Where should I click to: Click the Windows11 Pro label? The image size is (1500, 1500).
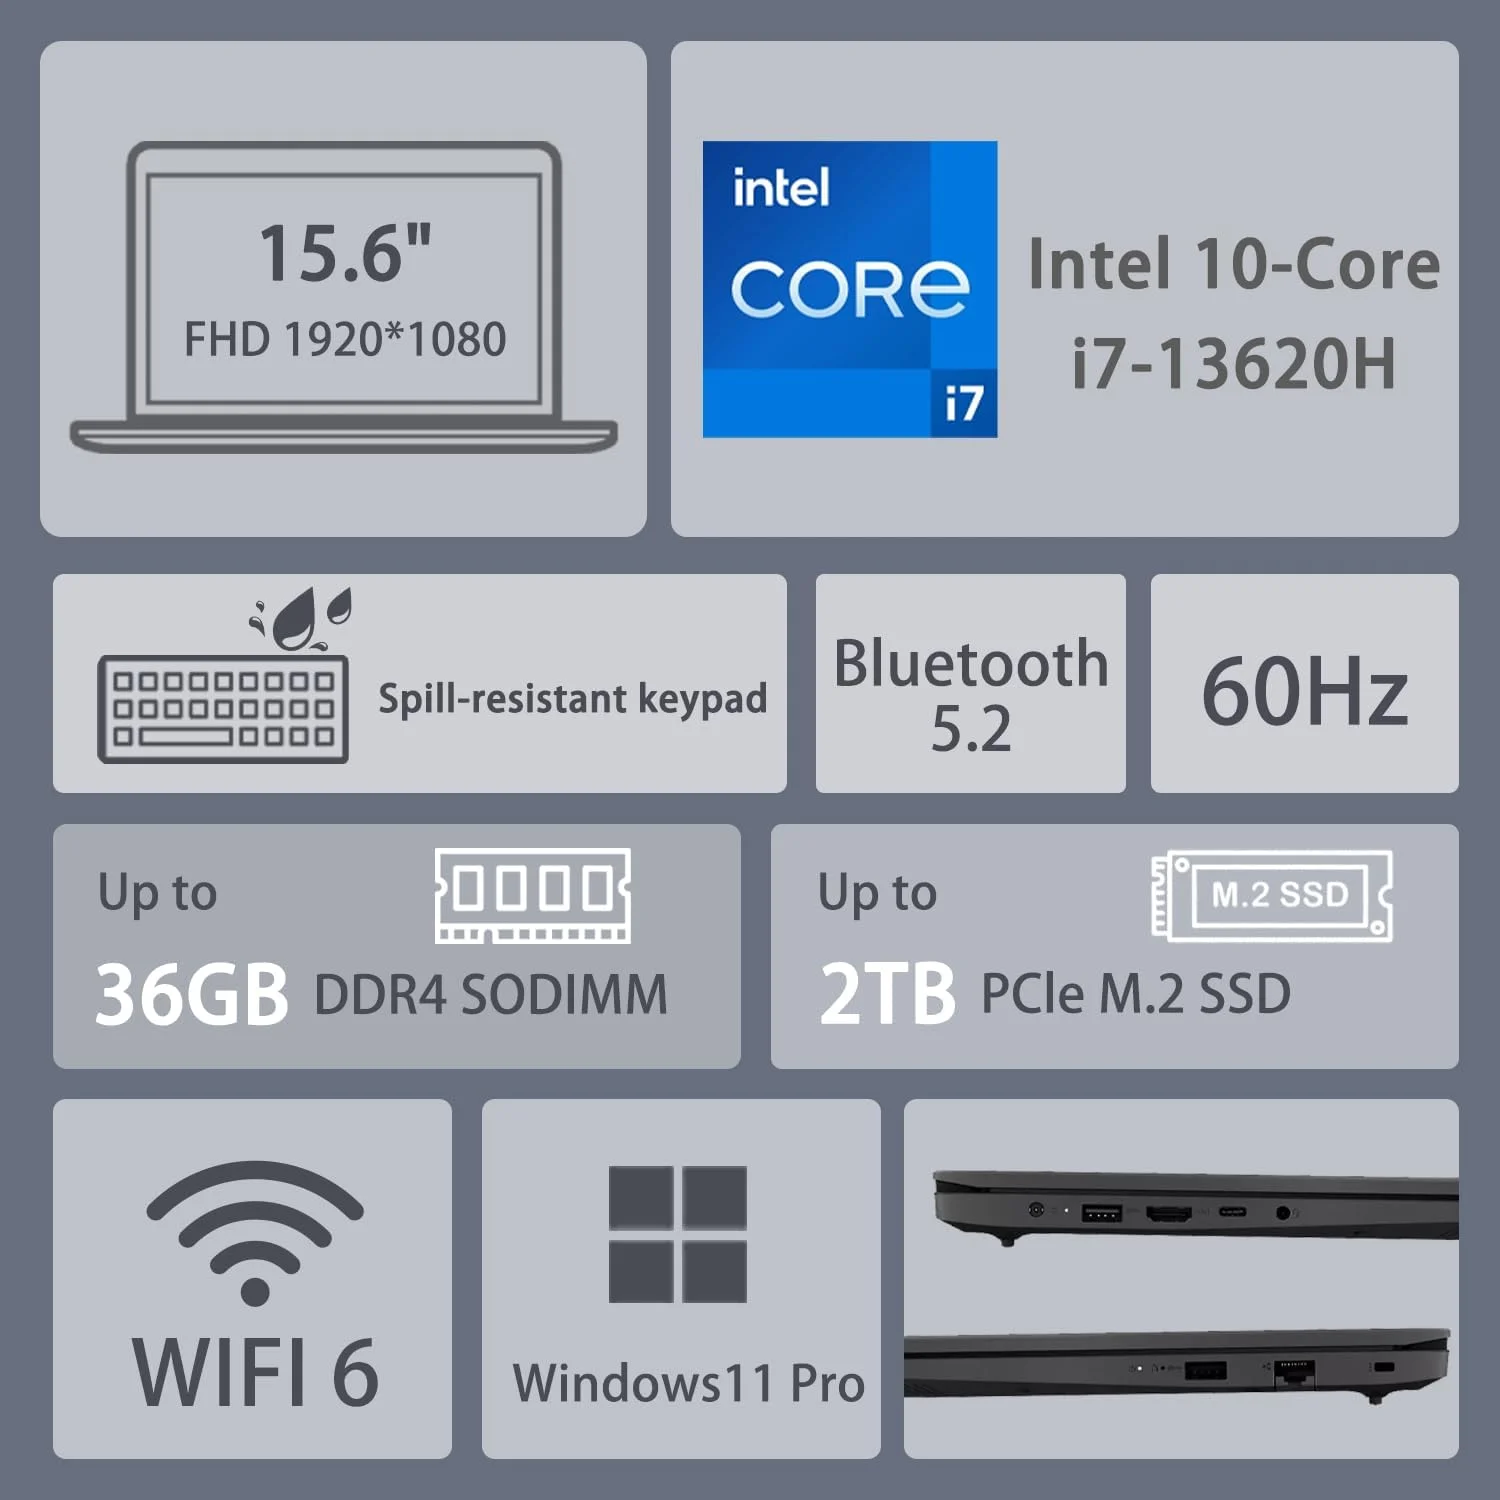click(x=689, y=1384)
